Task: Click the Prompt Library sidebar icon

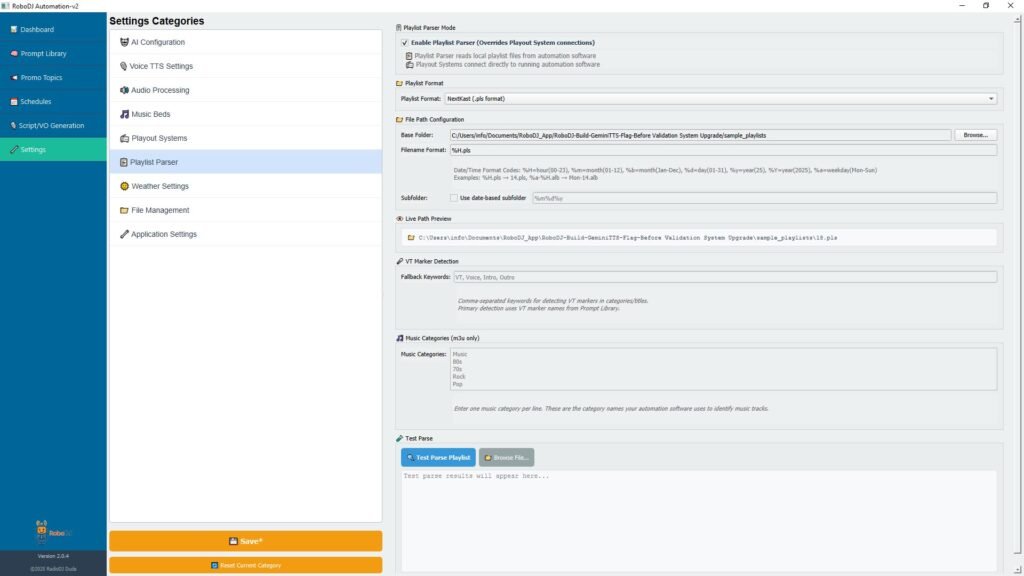Action: (x=14, y=54)
